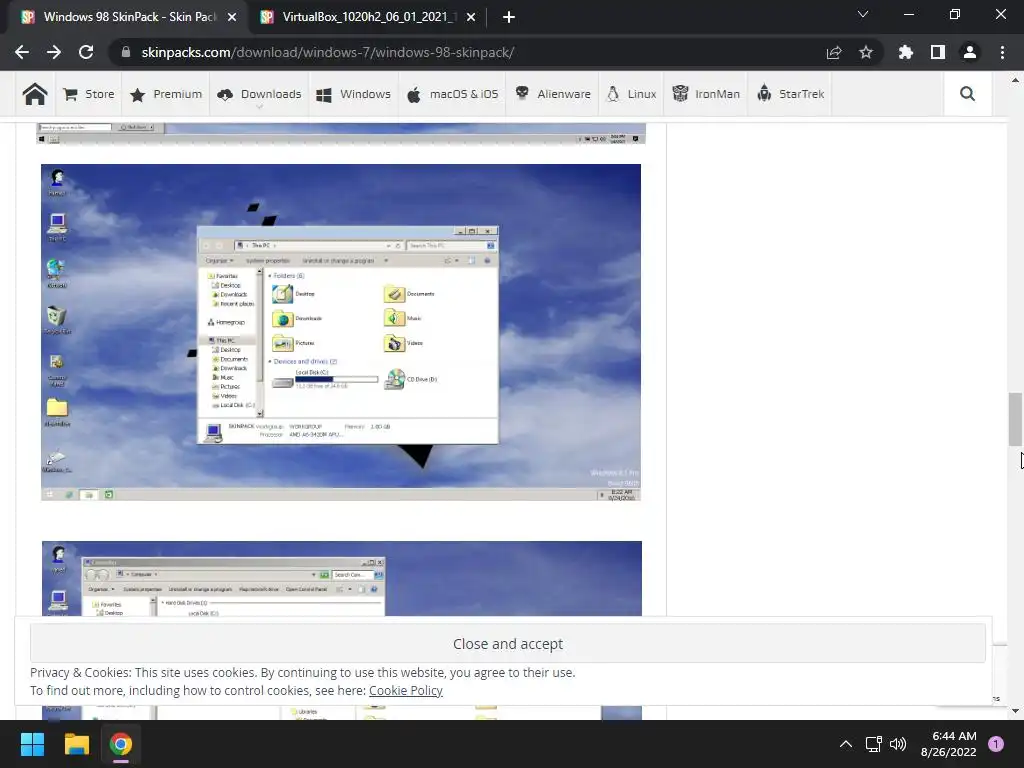Open the volume tray icon
The width and height of the screenshot is (1024, 768).
[x=898, y=744]
